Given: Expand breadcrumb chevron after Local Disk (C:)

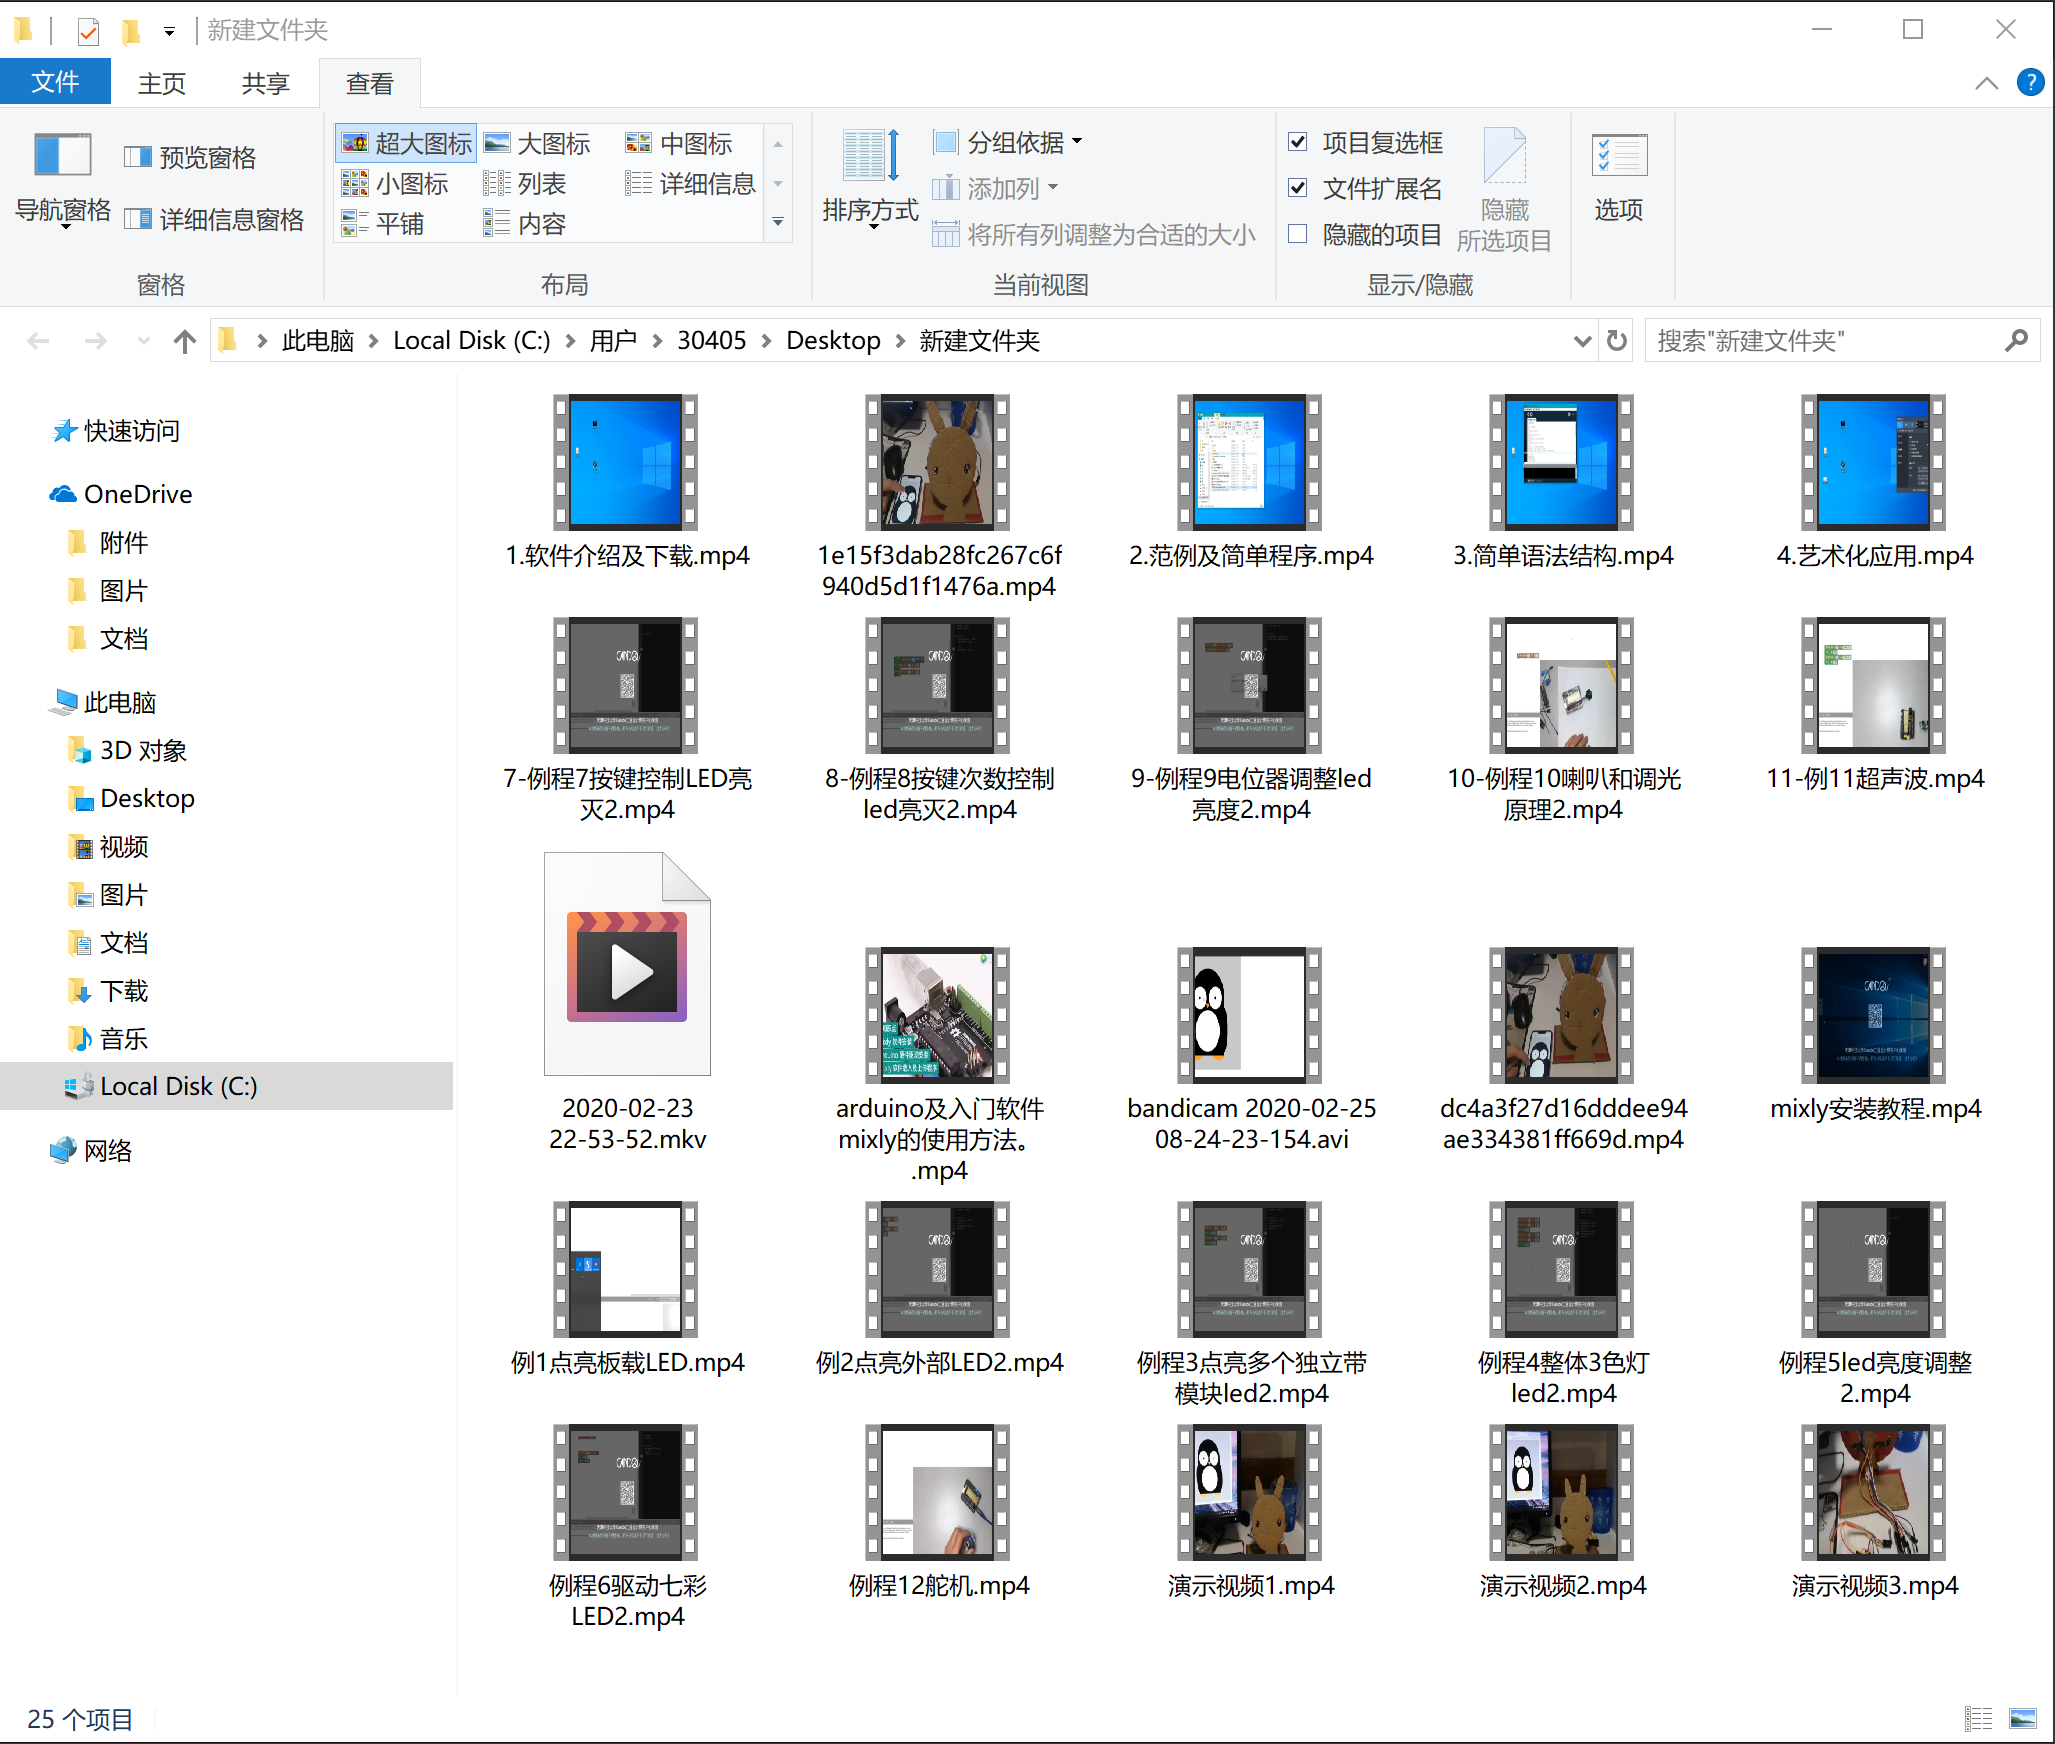Looking at the screenshot, I should [x=570, y=341].
